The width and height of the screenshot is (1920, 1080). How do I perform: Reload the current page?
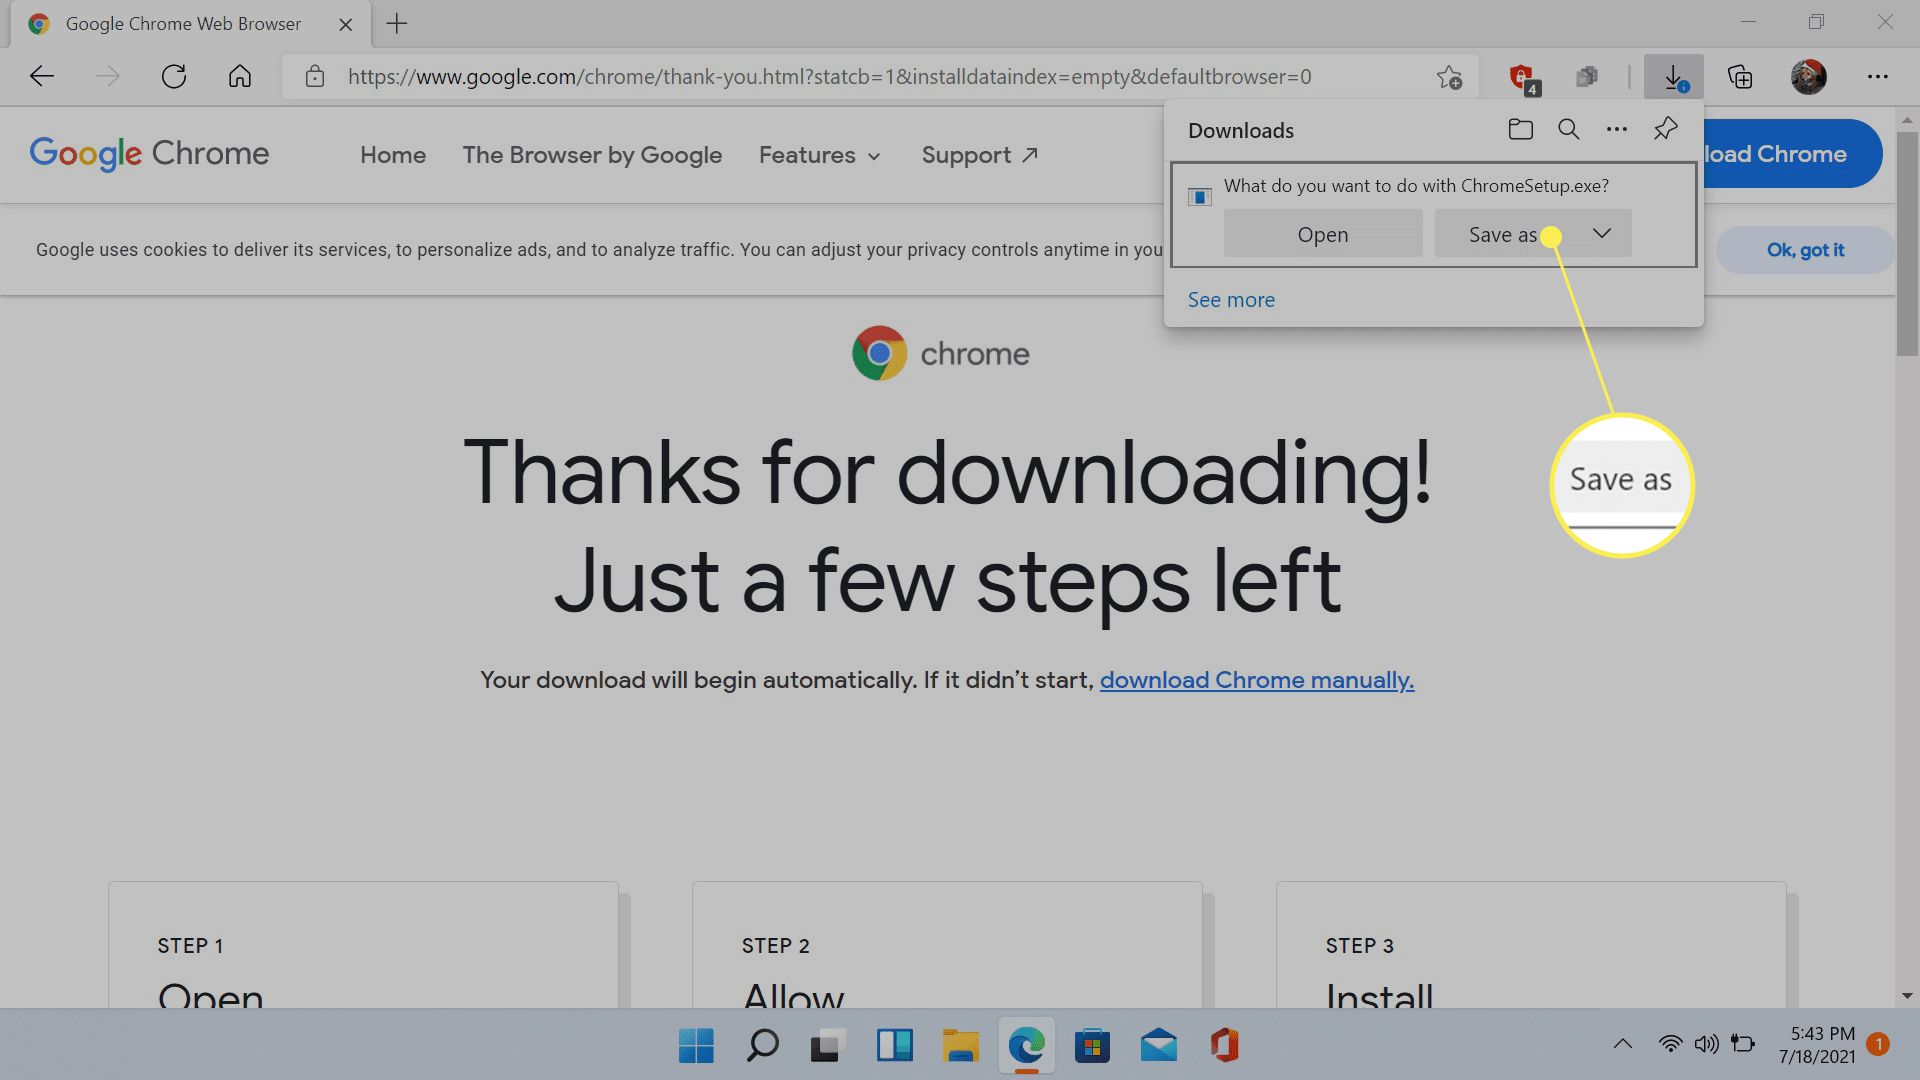(174, 76)
